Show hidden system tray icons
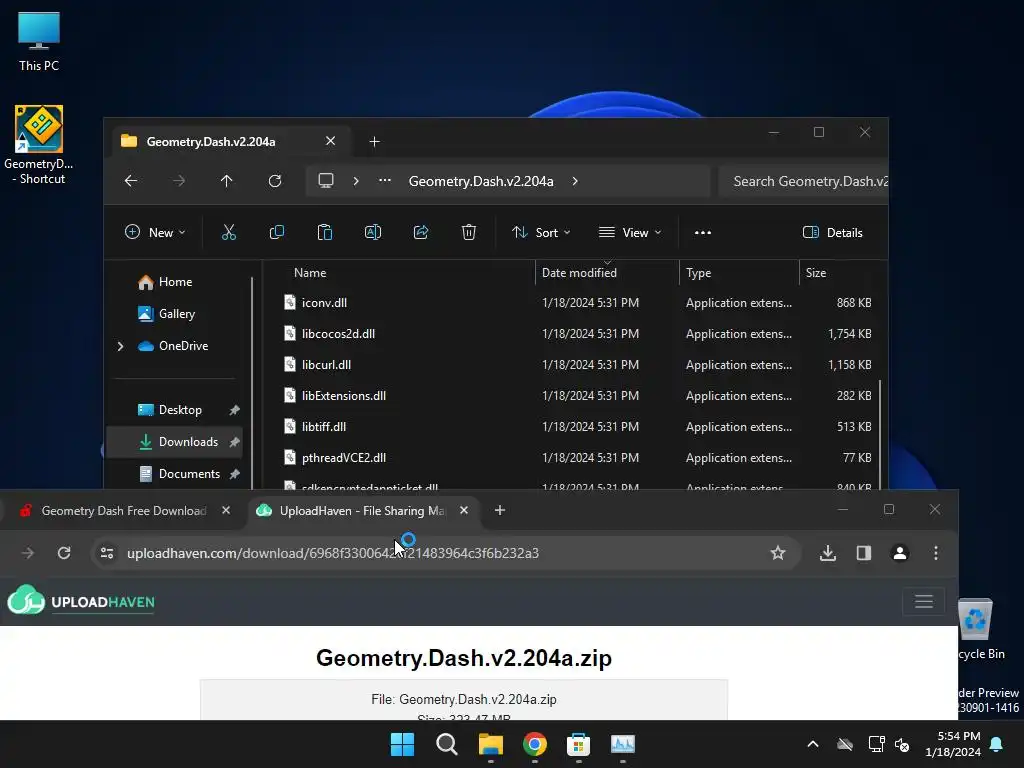The image size is (1024, 768). [813, 744]
